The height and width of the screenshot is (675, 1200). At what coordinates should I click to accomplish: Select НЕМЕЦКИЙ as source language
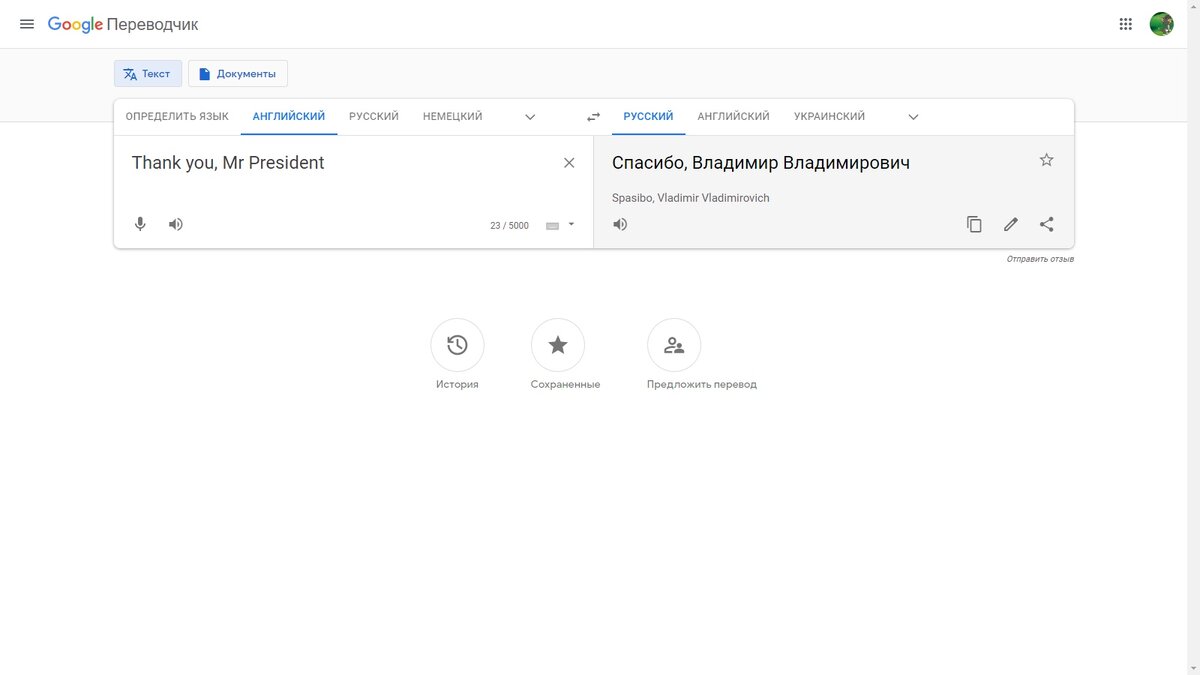point(453,117)
